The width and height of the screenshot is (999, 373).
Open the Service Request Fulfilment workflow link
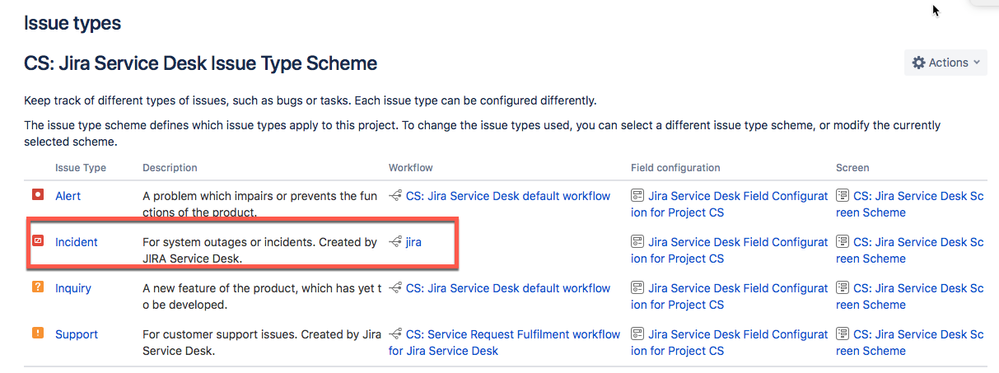click(x=505, y=342)
